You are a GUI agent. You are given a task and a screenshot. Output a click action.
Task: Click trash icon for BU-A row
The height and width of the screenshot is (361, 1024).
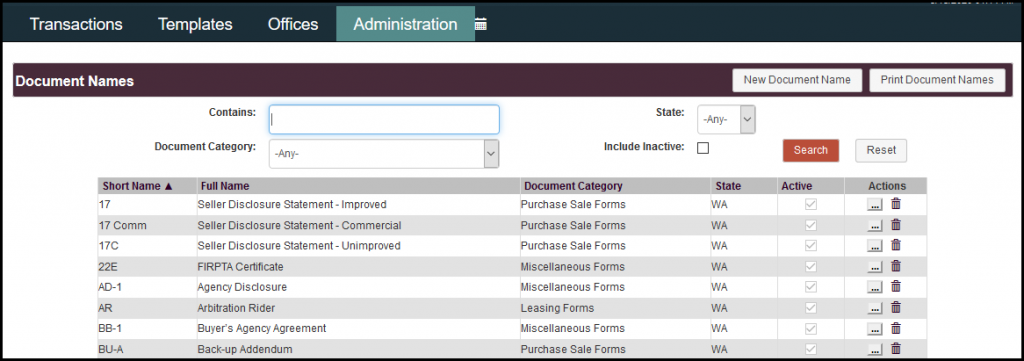(896, 349)
